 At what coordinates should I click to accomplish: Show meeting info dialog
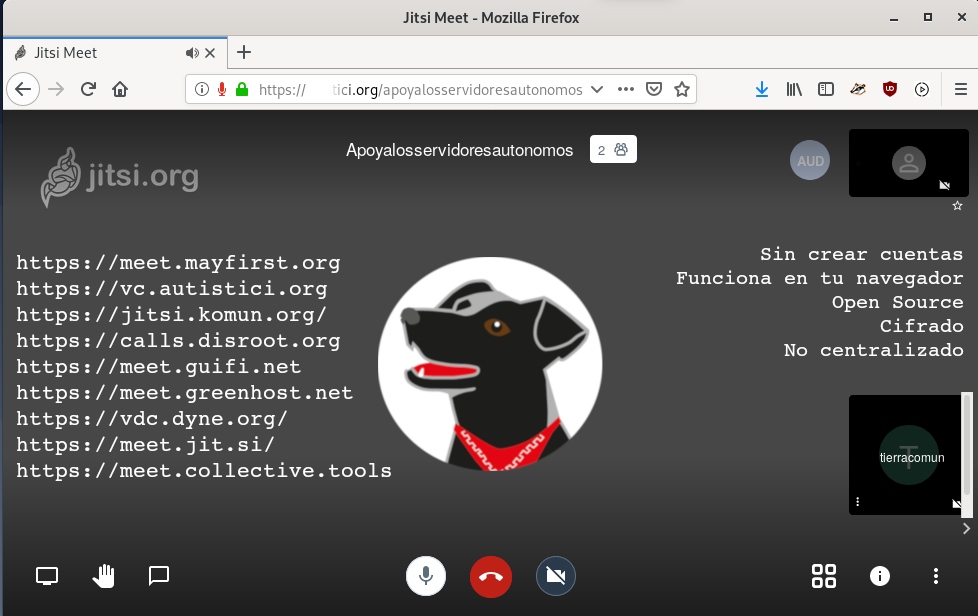(x=880, y=576)
